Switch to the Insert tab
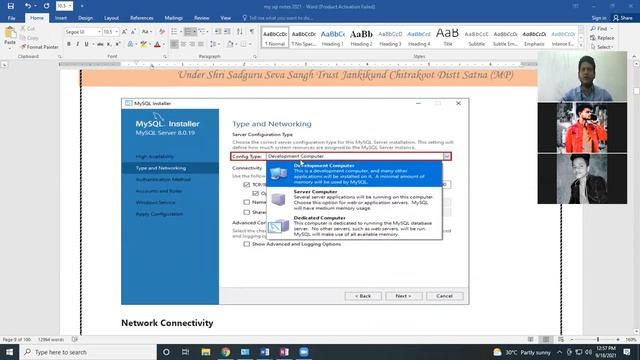The width and height of the screenshot is (640, 360). click(x=61, y=18)
